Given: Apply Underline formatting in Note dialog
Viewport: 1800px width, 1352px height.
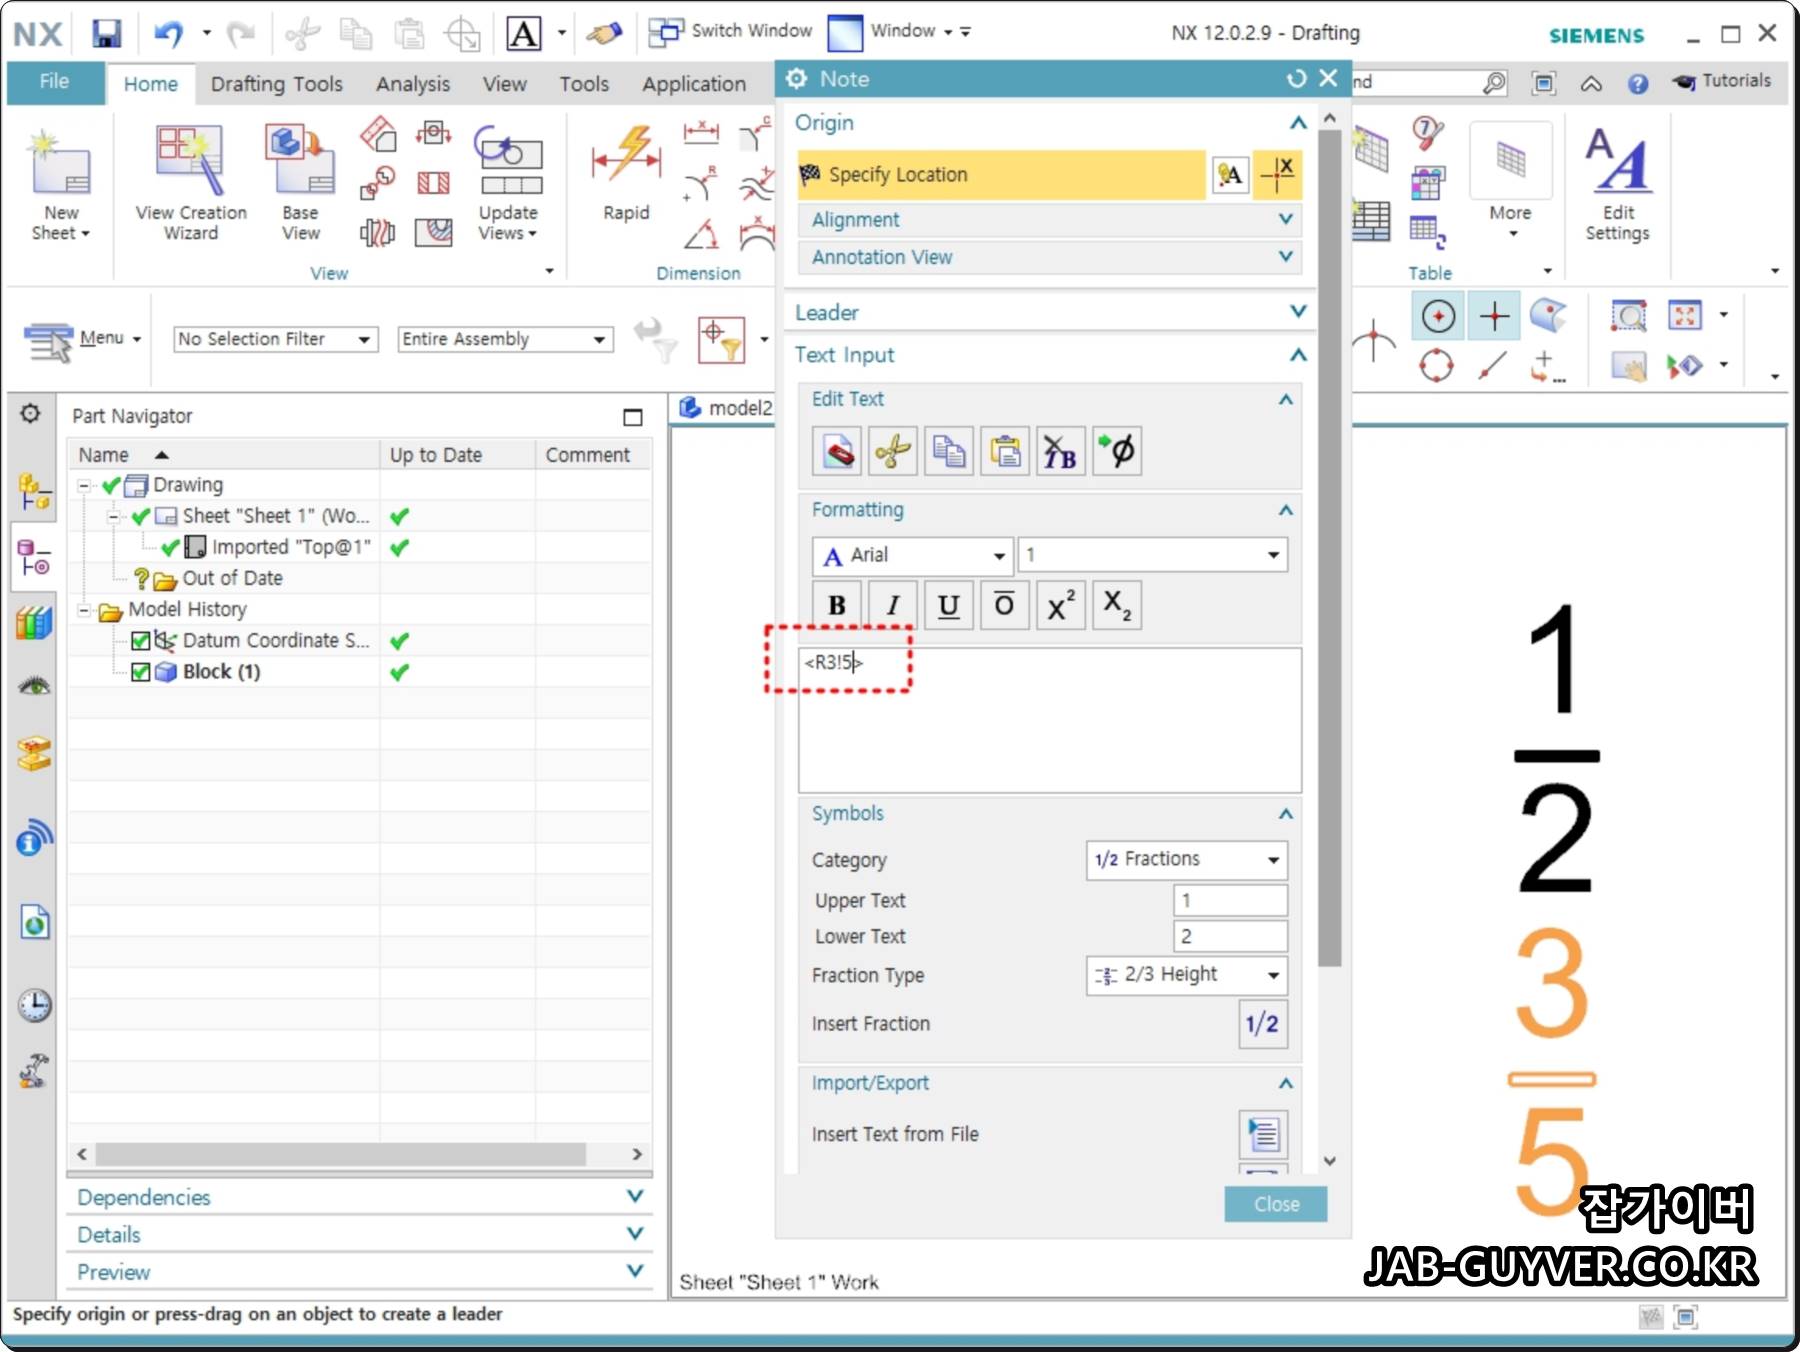Looking at the screenshot, I should tap(949, 605).
